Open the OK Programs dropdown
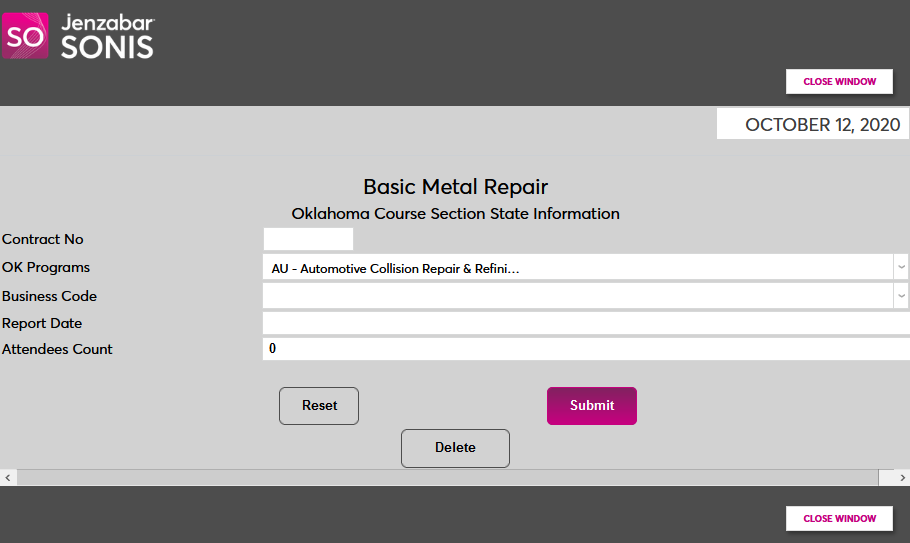 coord(585,268)
